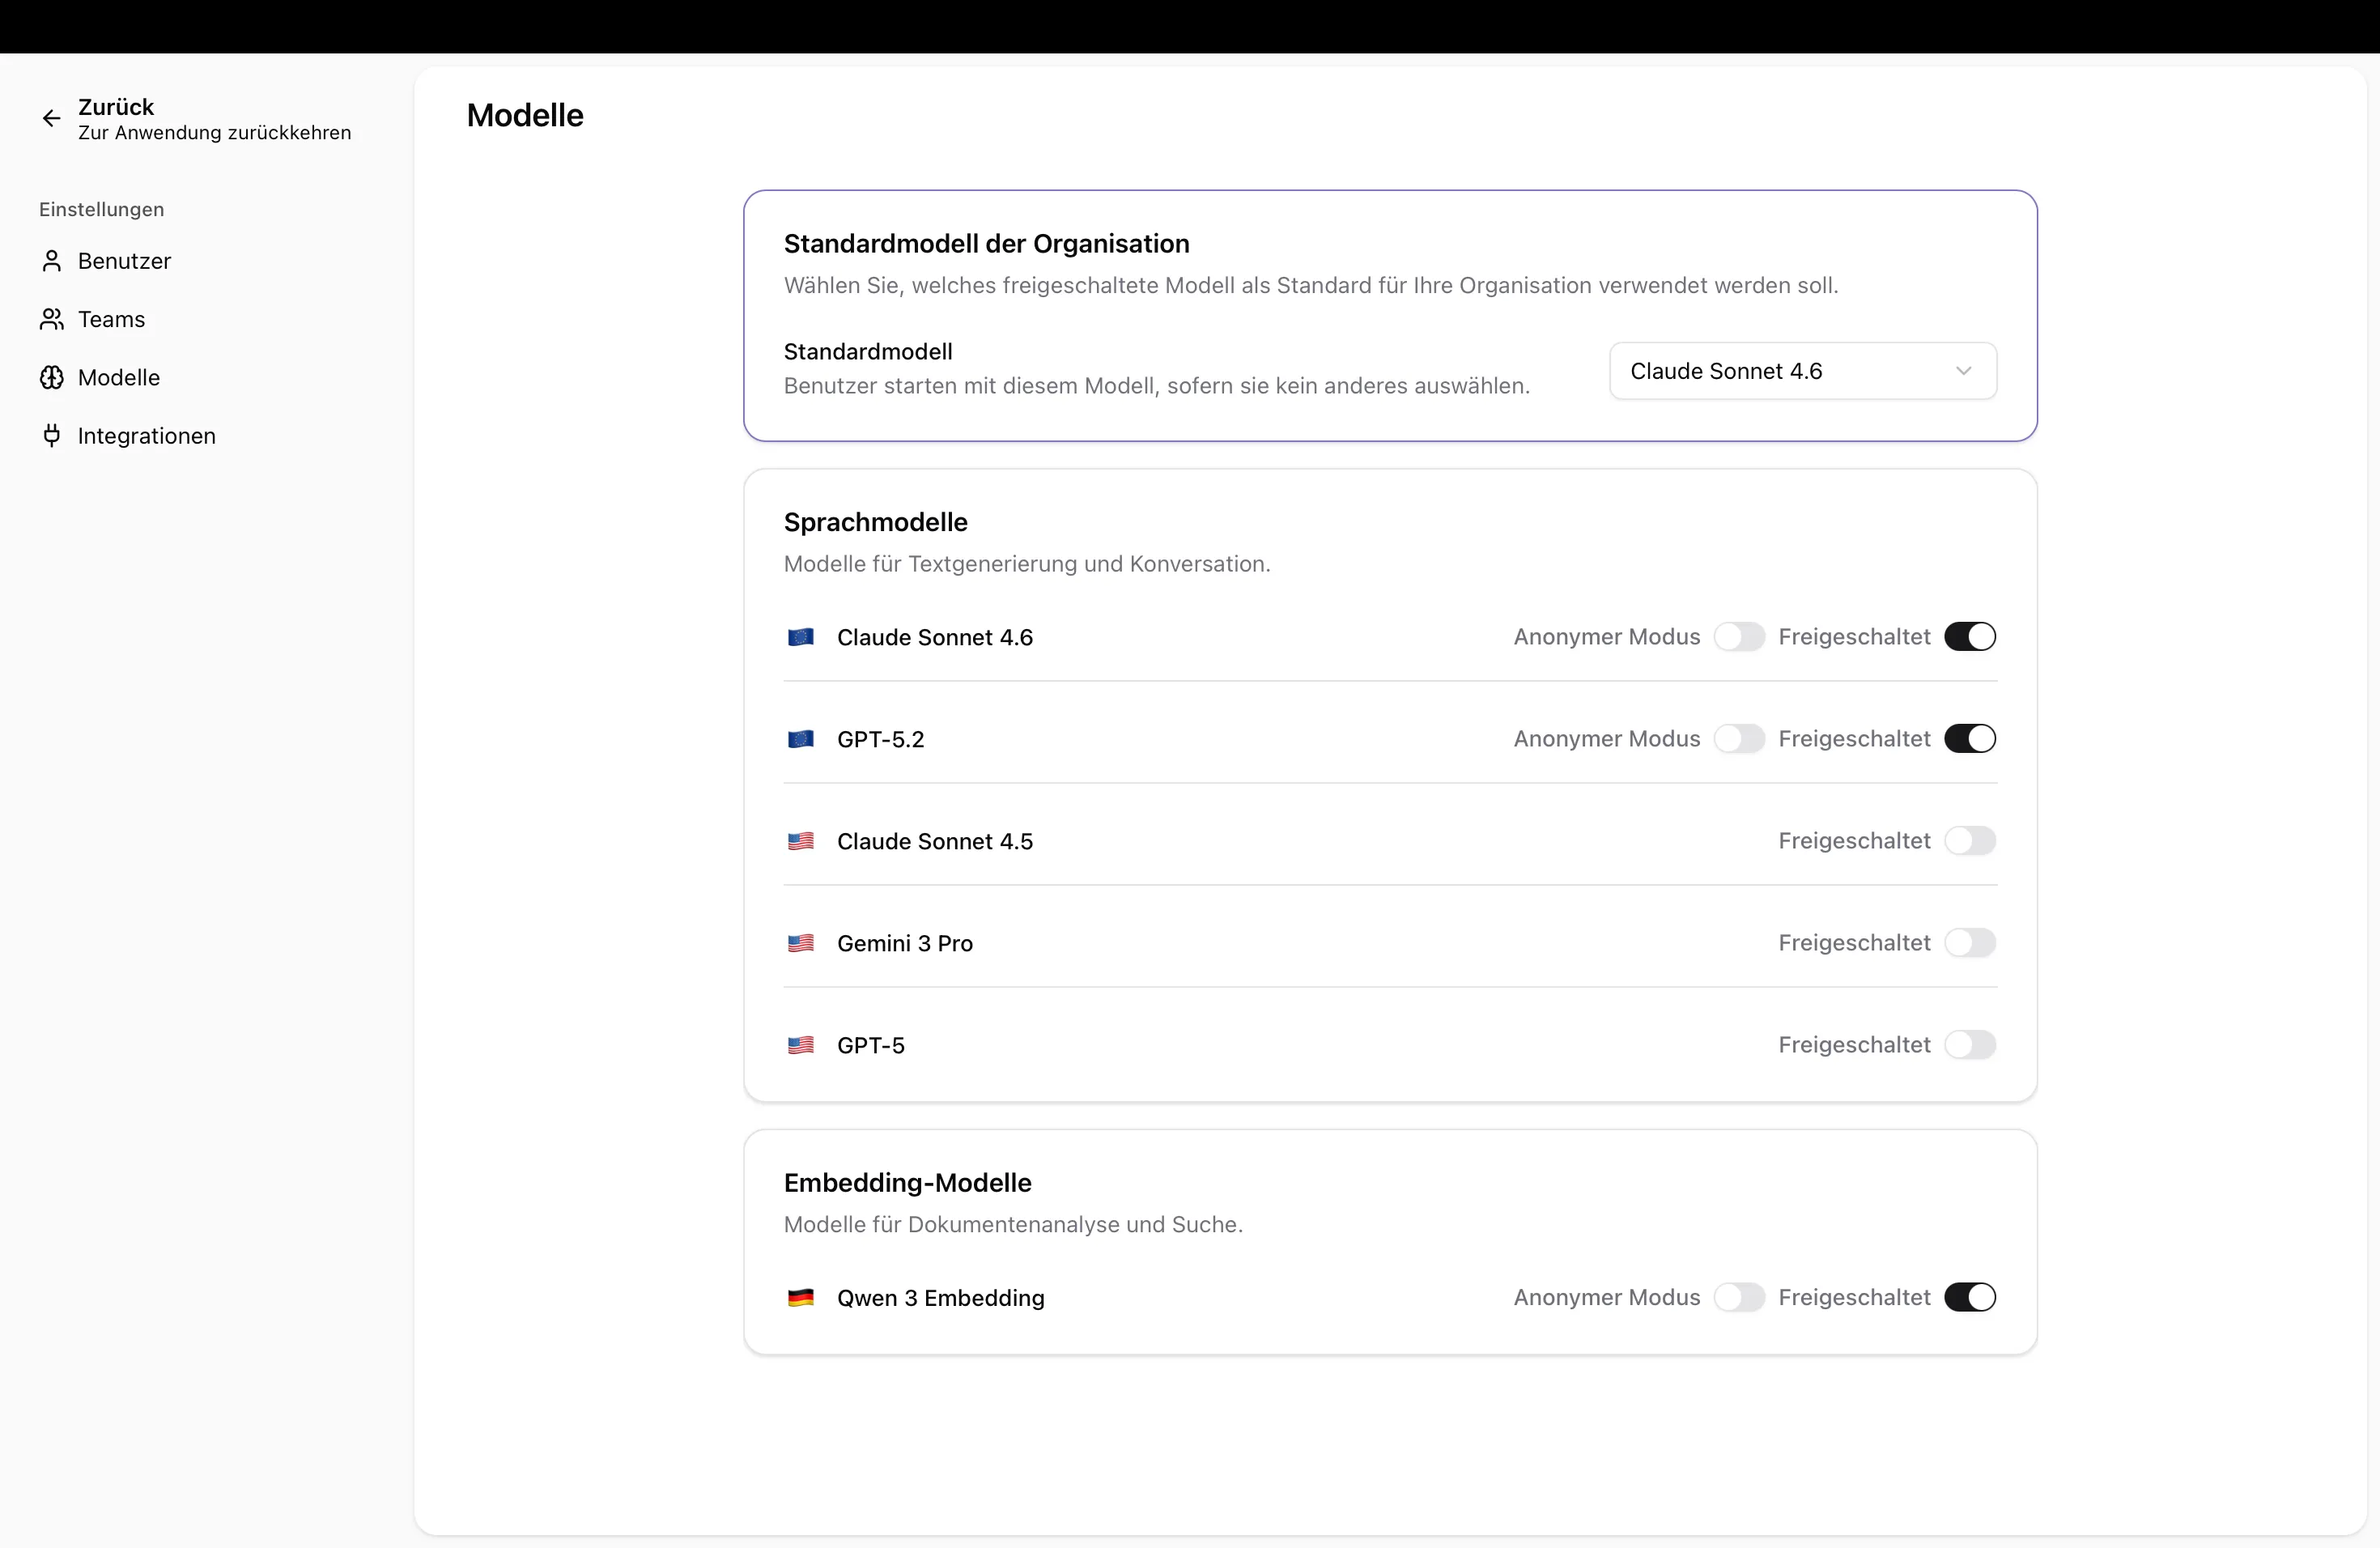Open Integrationen via its sidebar icon

(52, 435)
